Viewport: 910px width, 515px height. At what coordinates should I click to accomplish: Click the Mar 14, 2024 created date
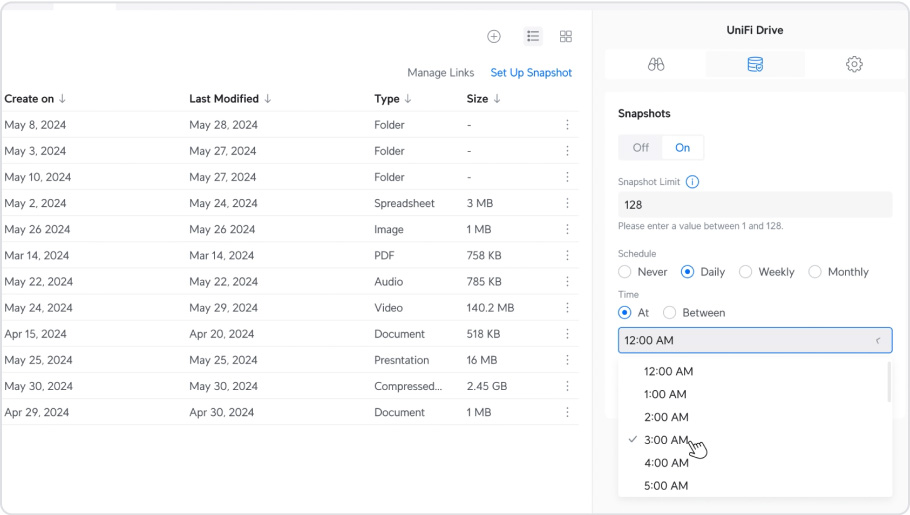click(37, 255)
